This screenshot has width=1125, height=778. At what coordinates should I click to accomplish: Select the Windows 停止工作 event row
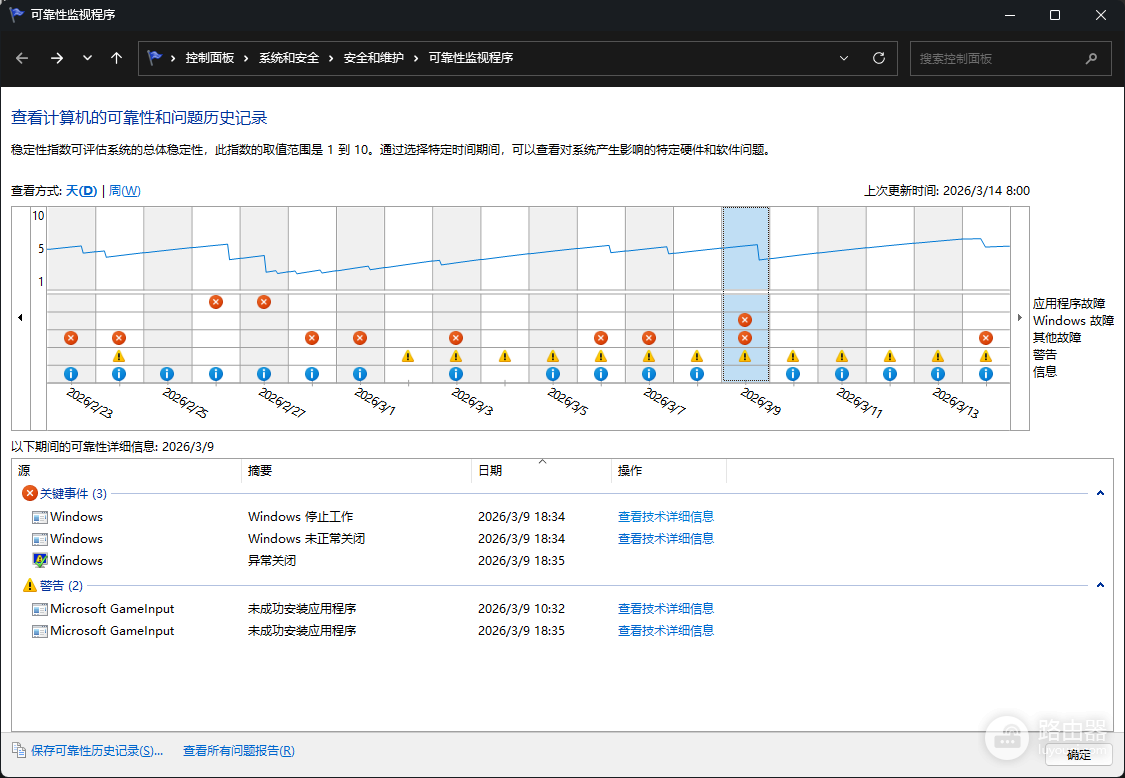click(562, 517)
